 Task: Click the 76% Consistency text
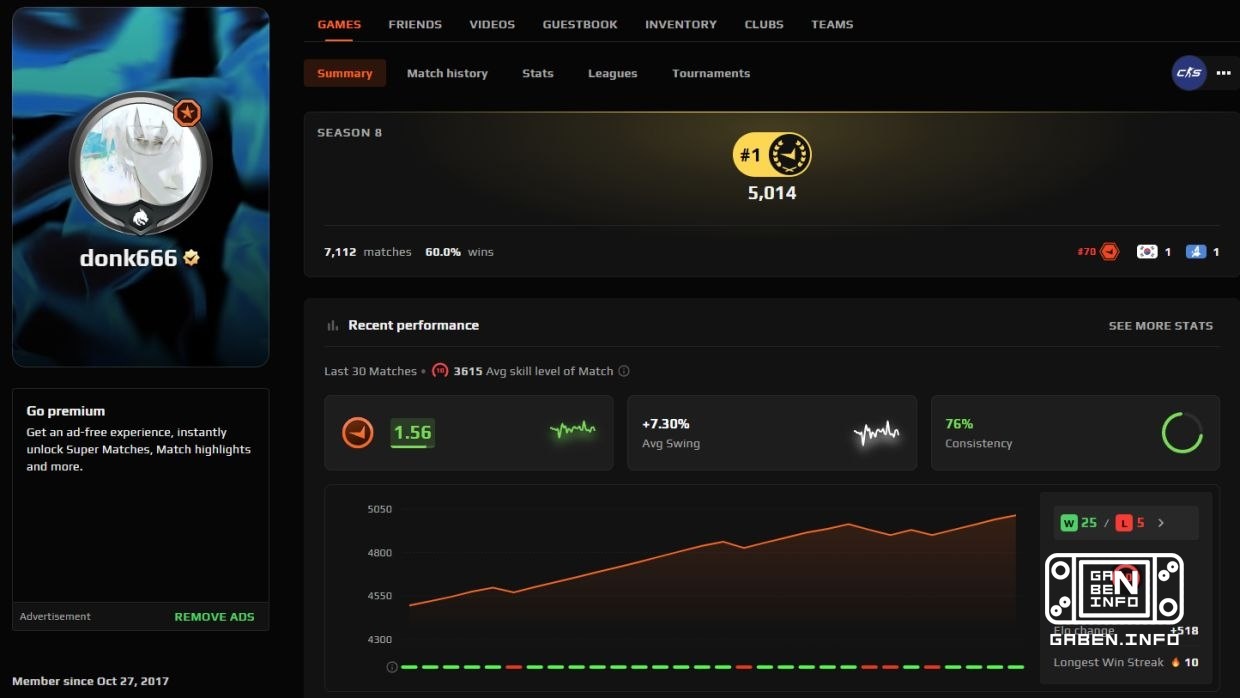978,433
